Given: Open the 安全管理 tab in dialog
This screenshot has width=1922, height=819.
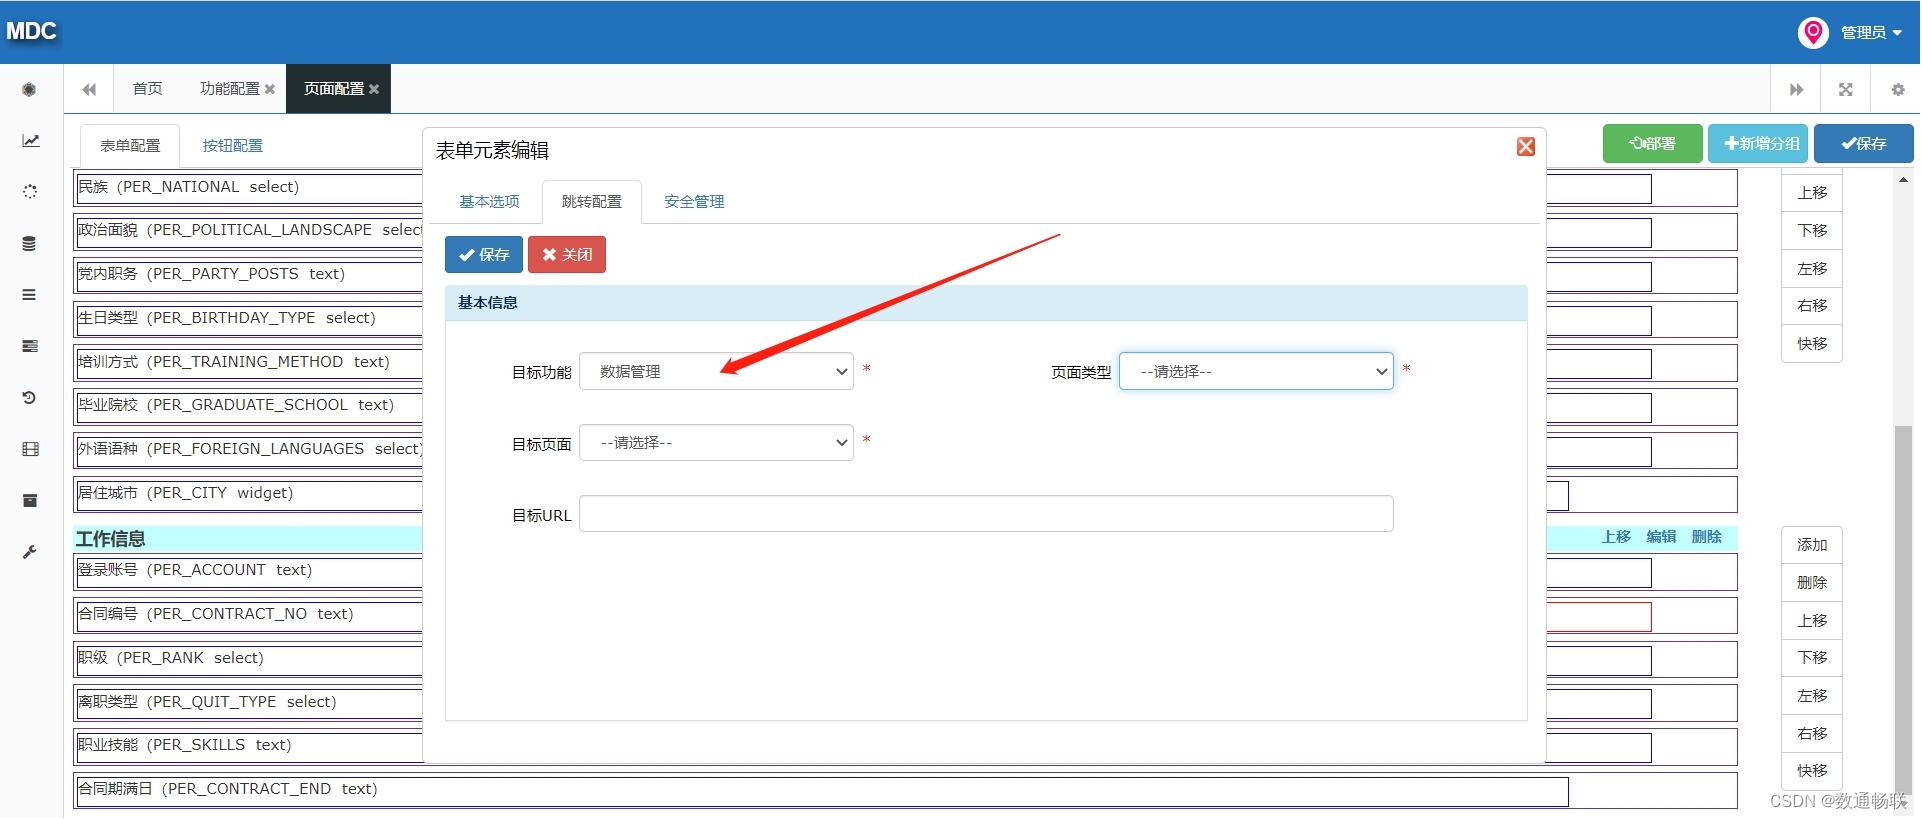Looking at the screenshot, I should [694, 202].
